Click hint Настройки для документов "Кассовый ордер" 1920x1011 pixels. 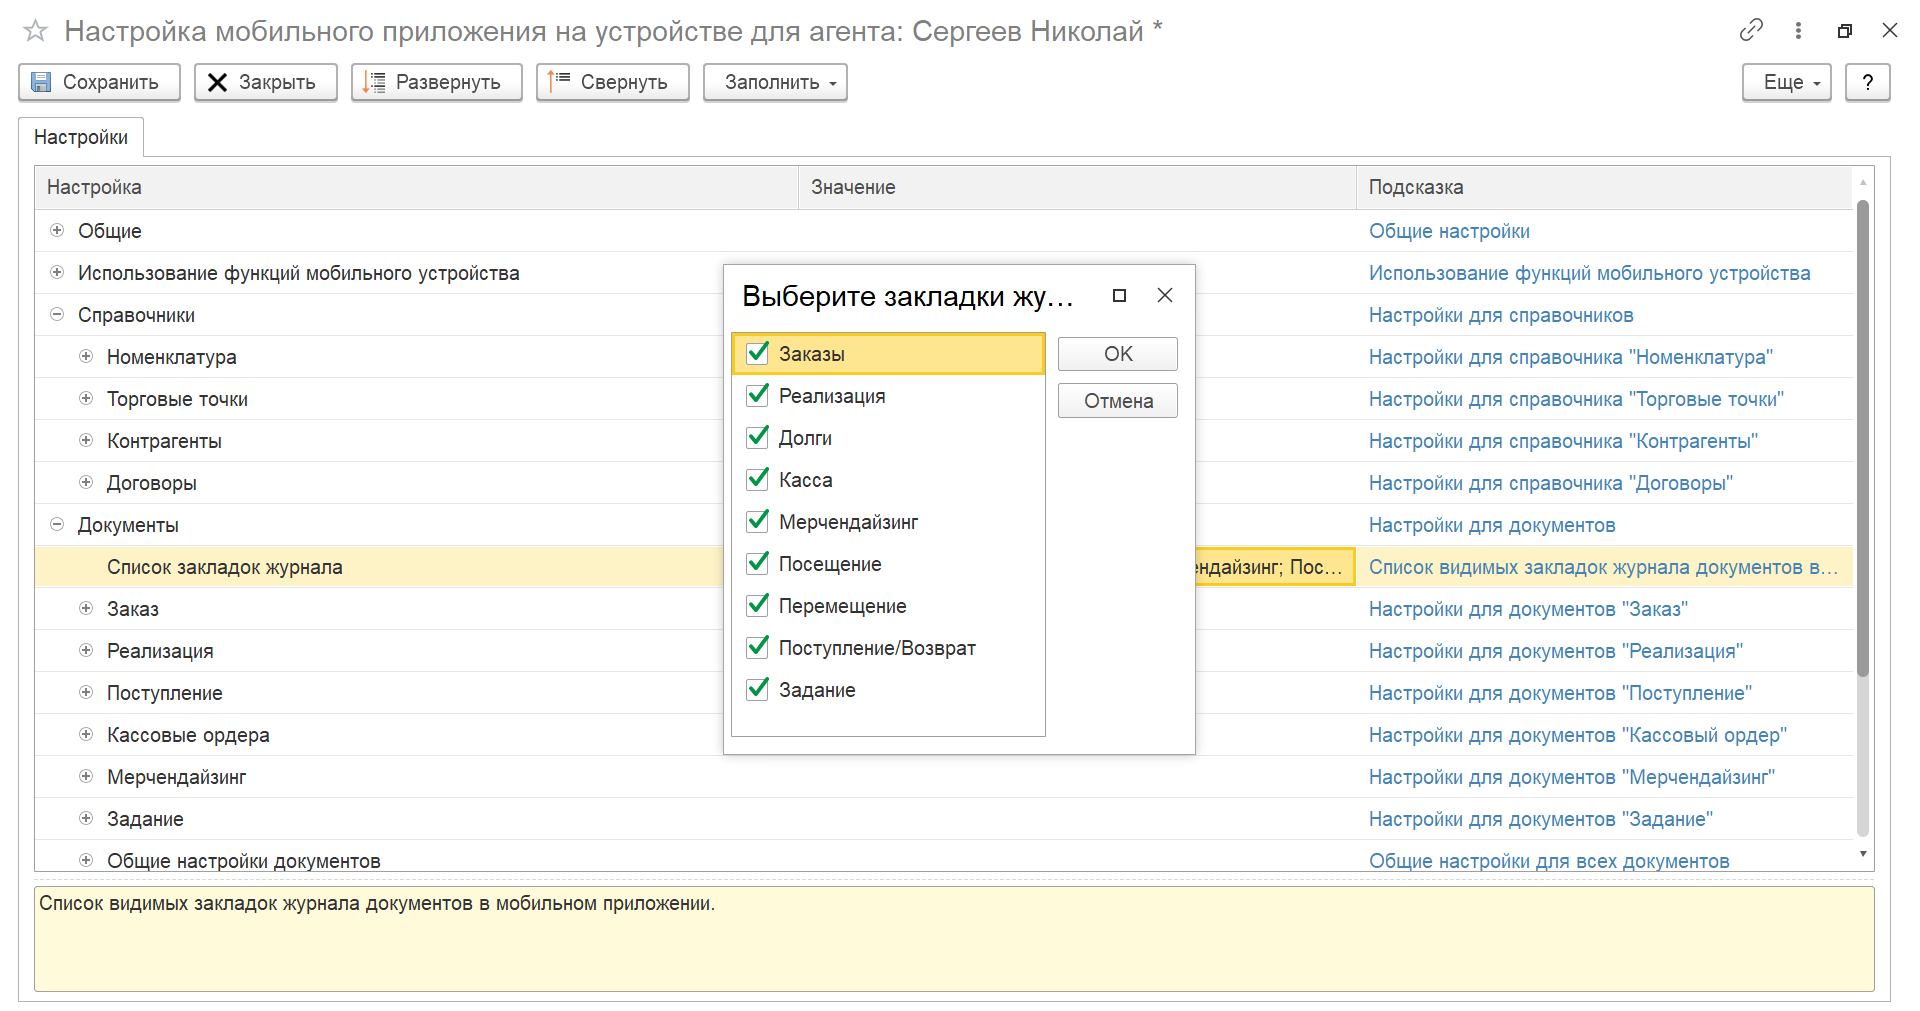click(1578, 735)
